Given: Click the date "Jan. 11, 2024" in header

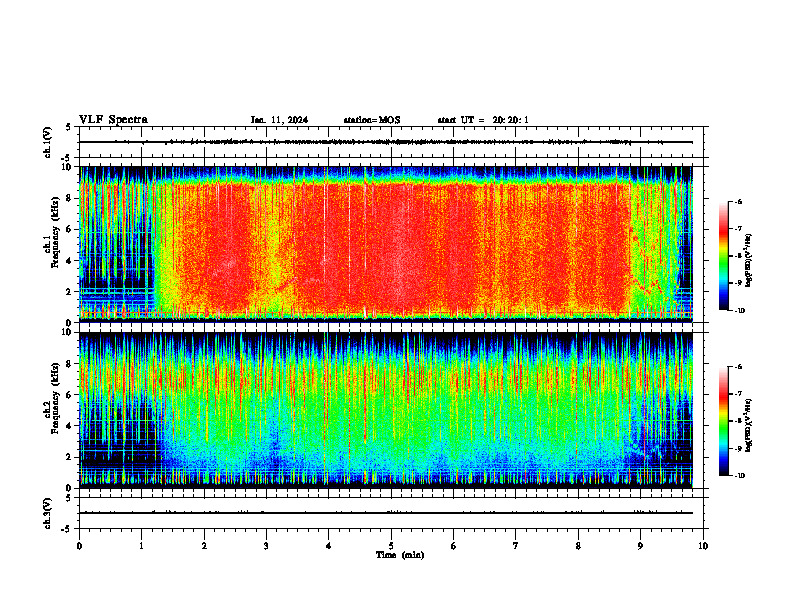Looking at the screenshot, I should point(279,120).
